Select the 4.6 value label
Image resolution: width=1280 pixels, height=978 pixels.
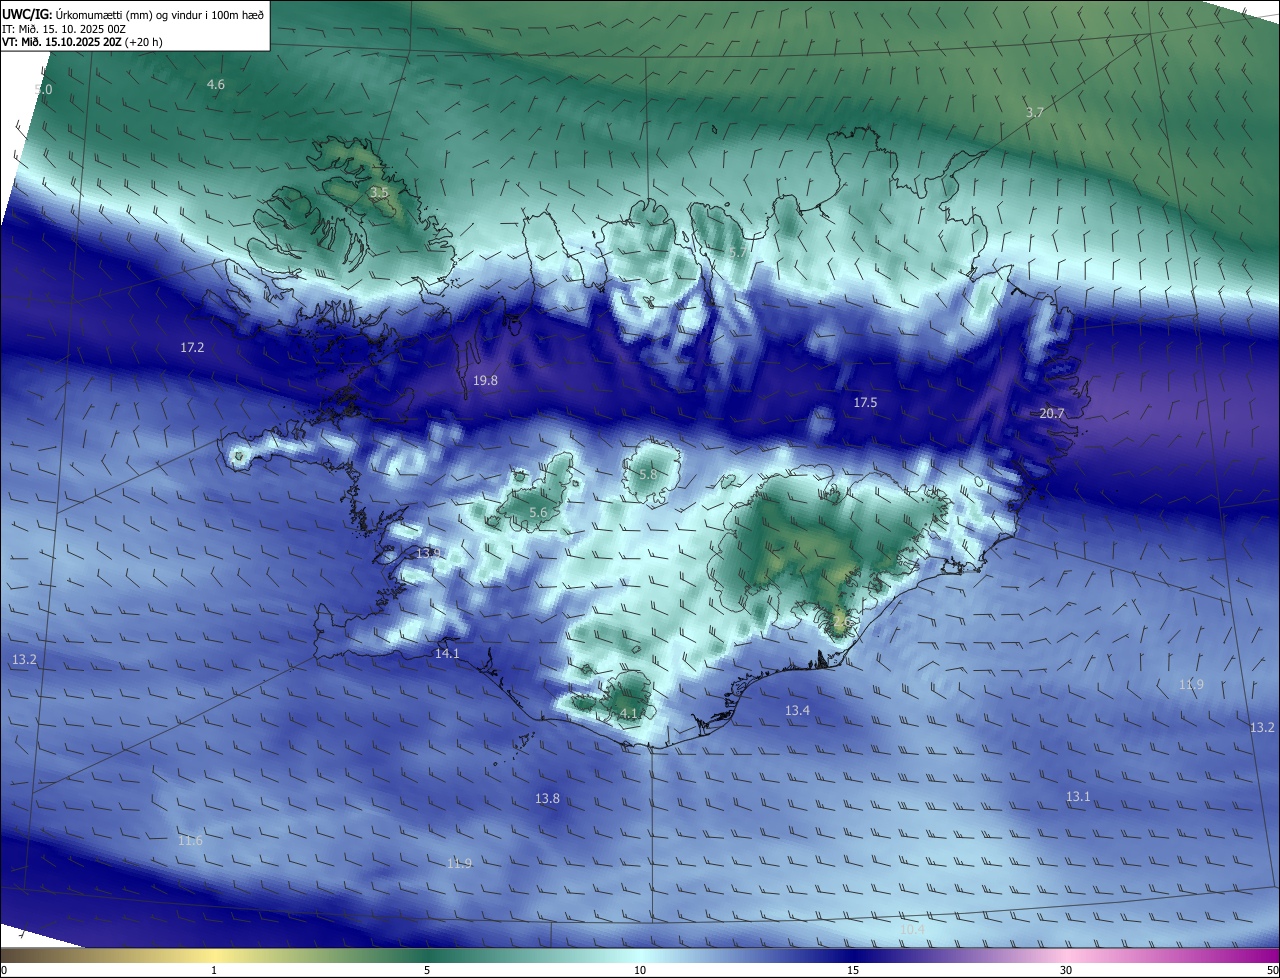point(216,84)
